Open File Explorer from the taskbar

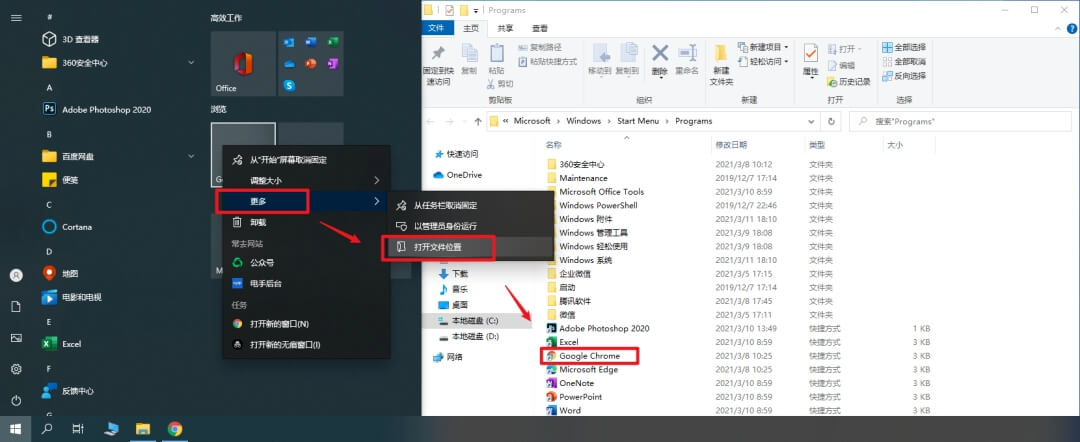(x=143, y=429)
